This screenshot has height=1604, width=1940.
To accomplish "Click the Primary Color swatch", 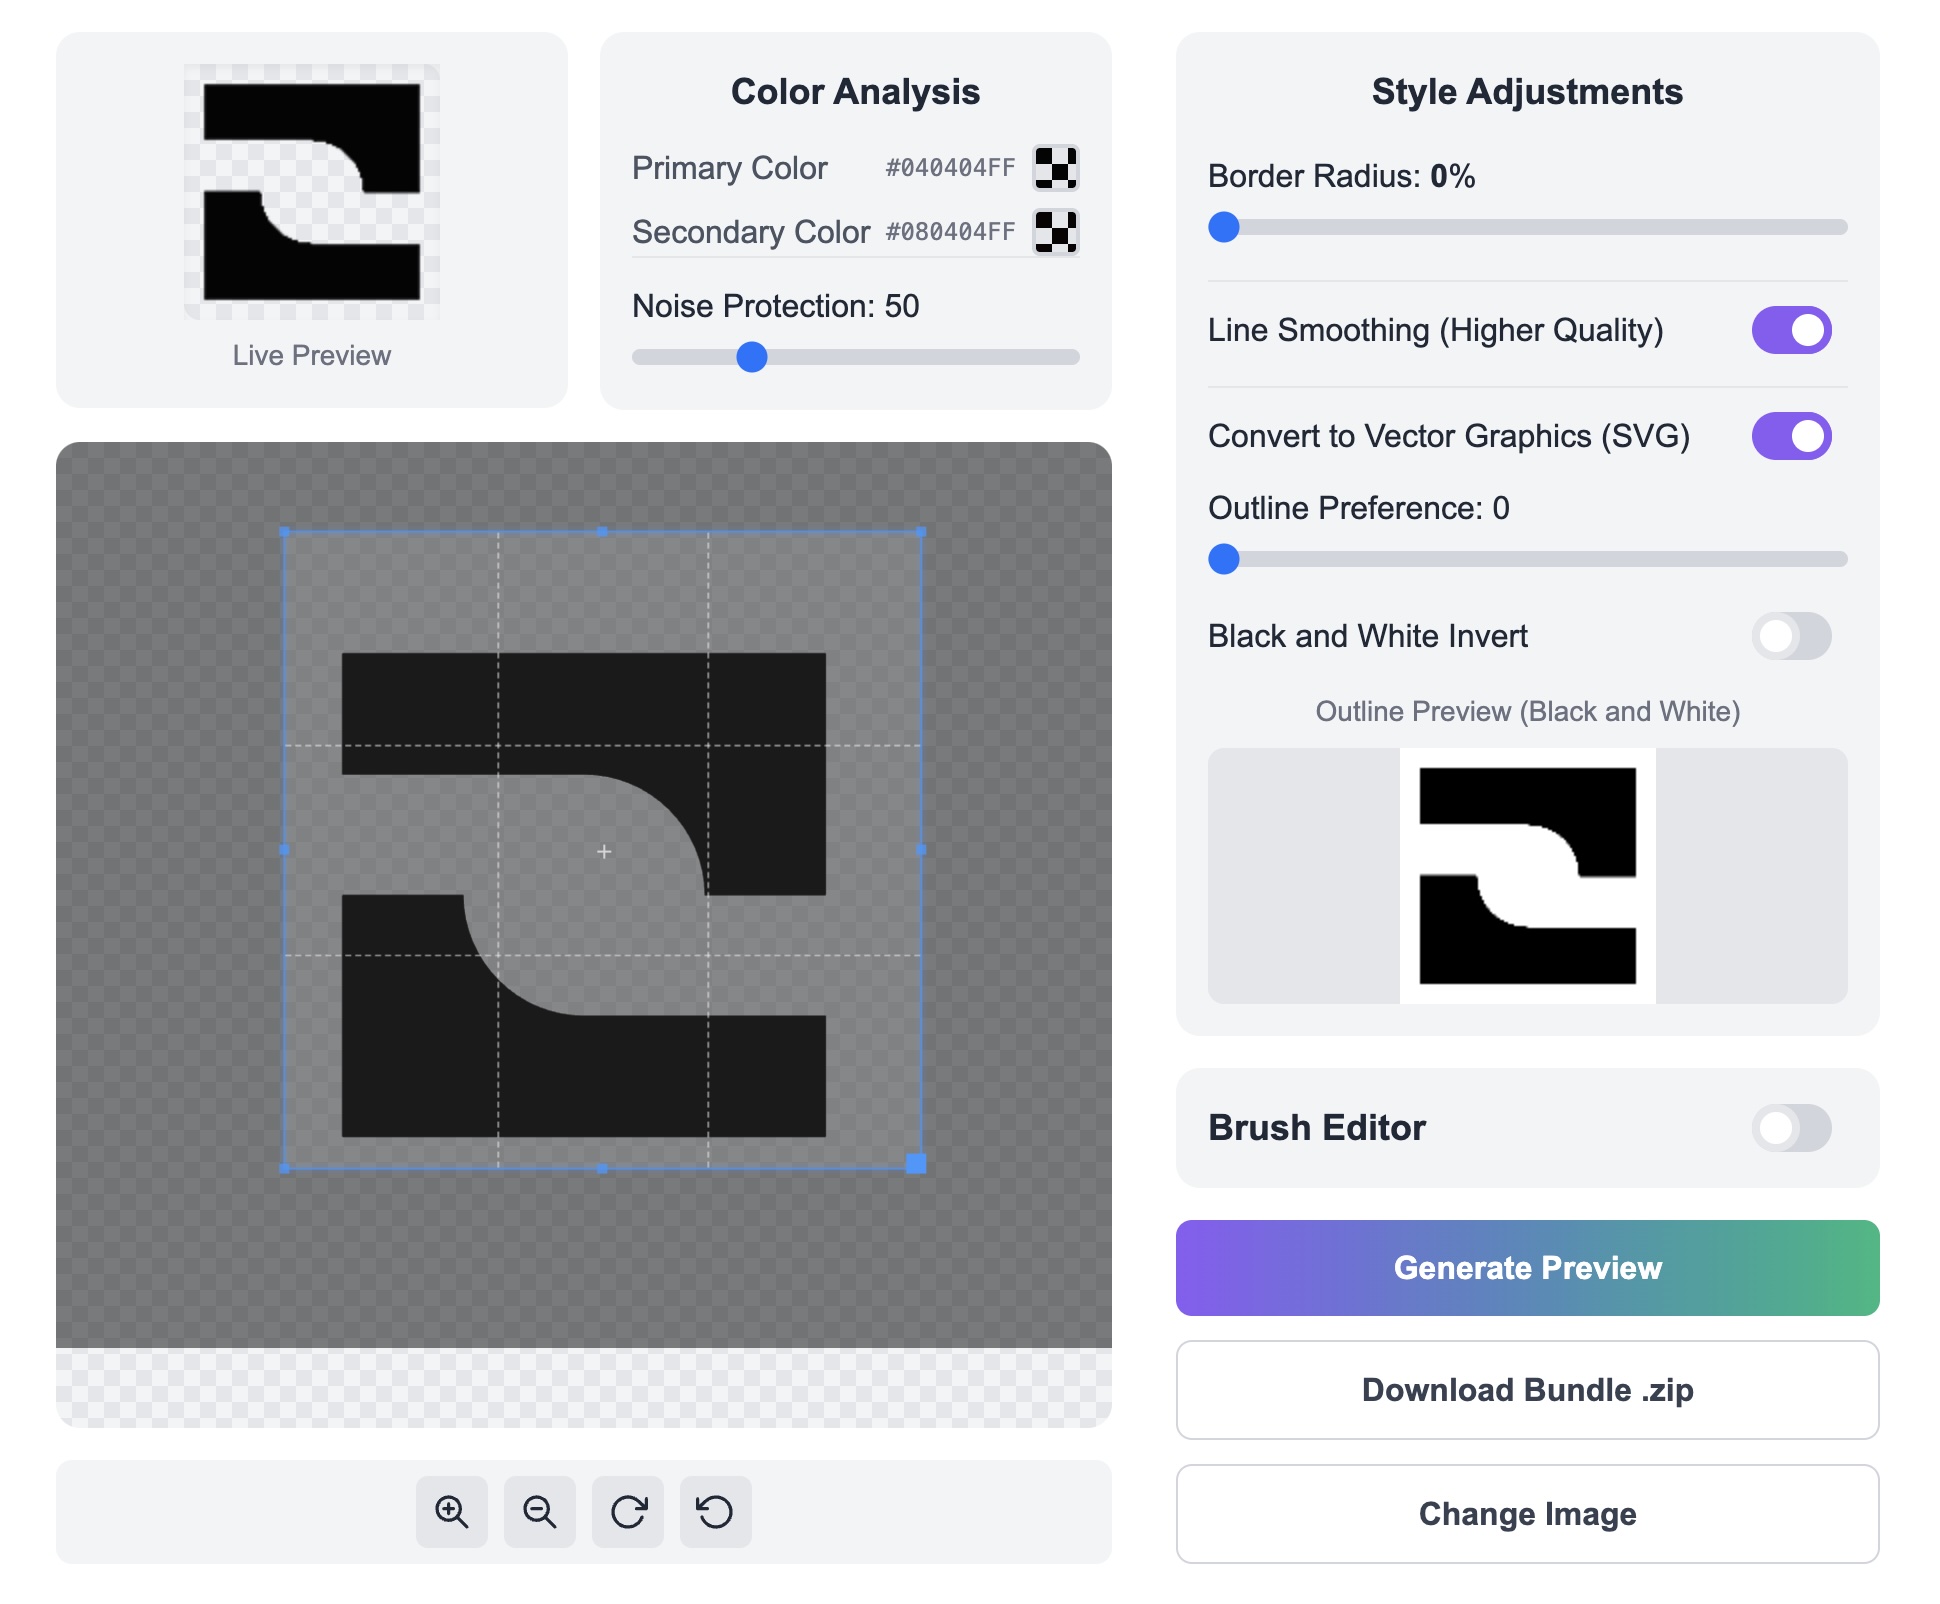I will point(1055,168).
